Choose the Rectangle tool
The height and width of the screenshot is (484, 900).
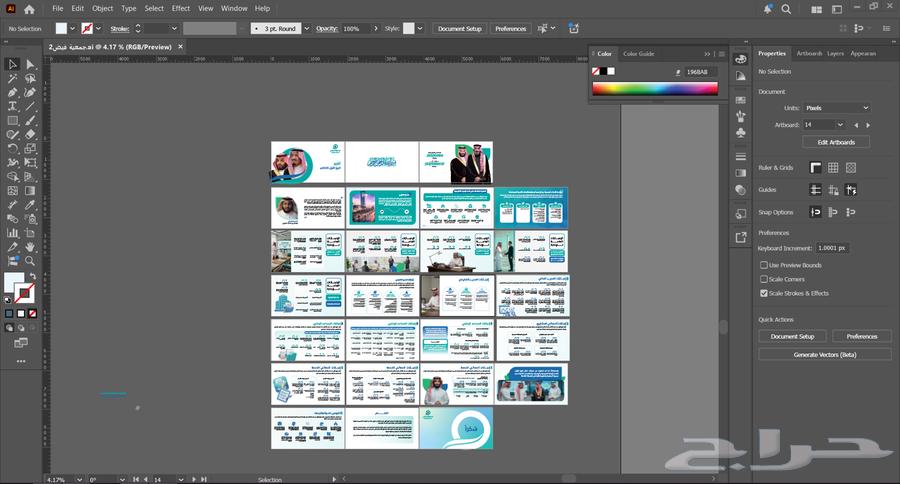tap(12, 121)
